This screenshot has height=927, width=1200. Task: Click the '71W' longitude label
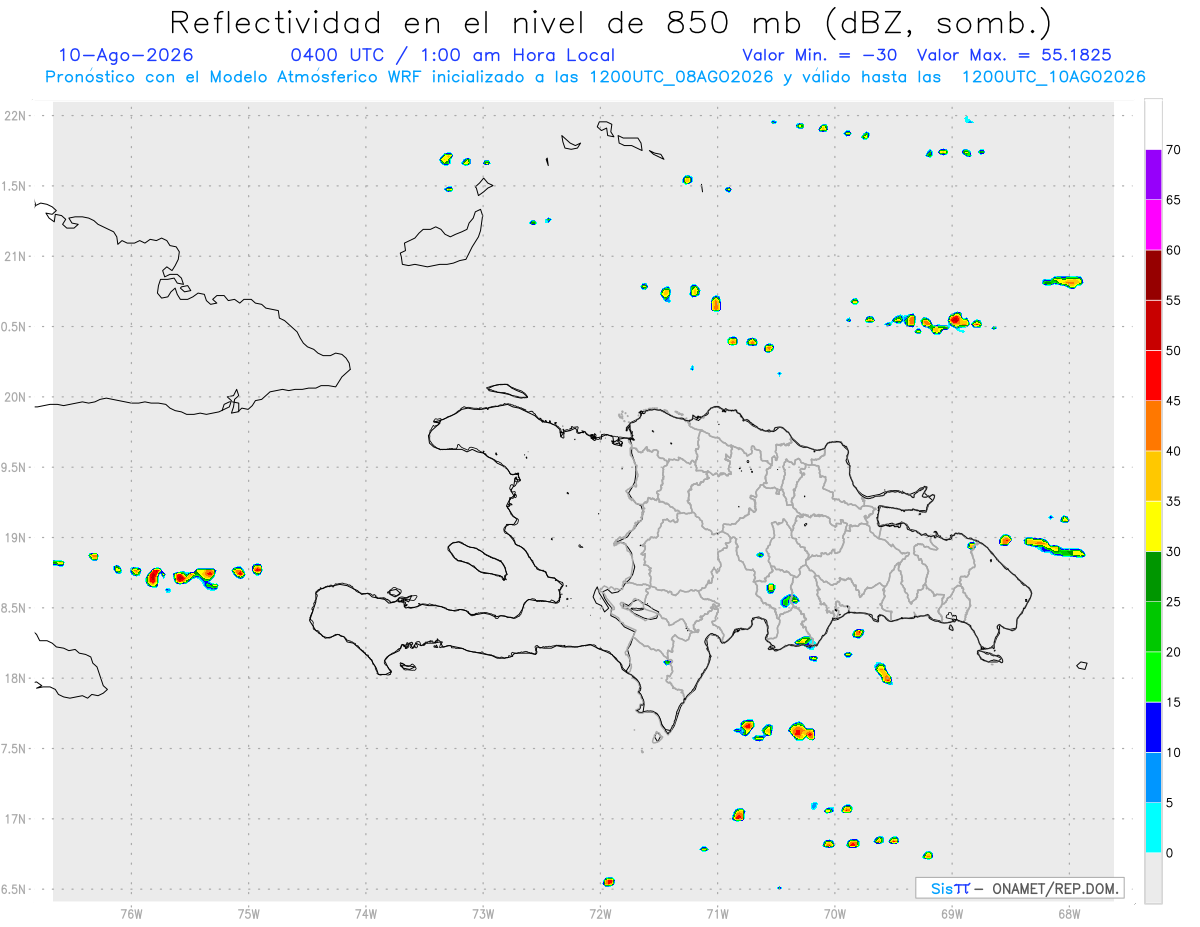[x=717, y=914]
